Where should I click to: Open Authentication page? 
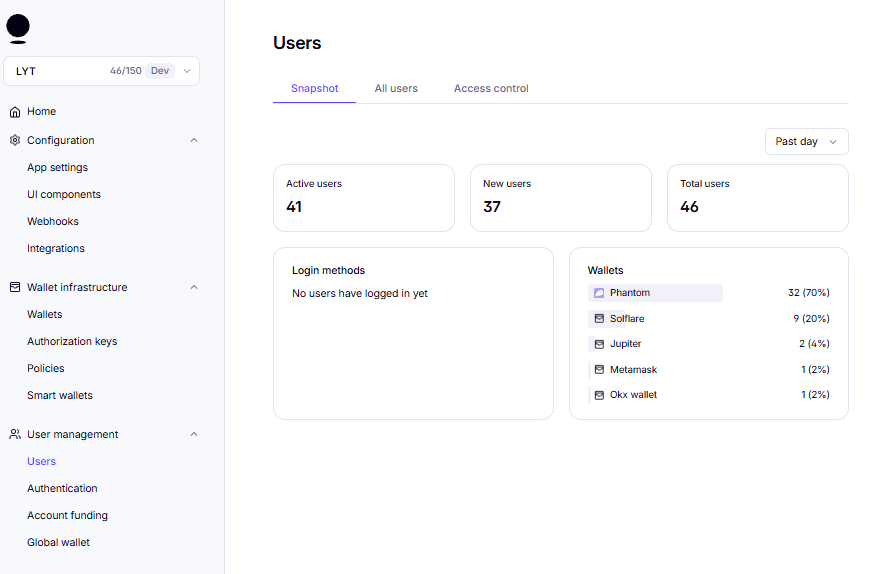click(62, 488)
